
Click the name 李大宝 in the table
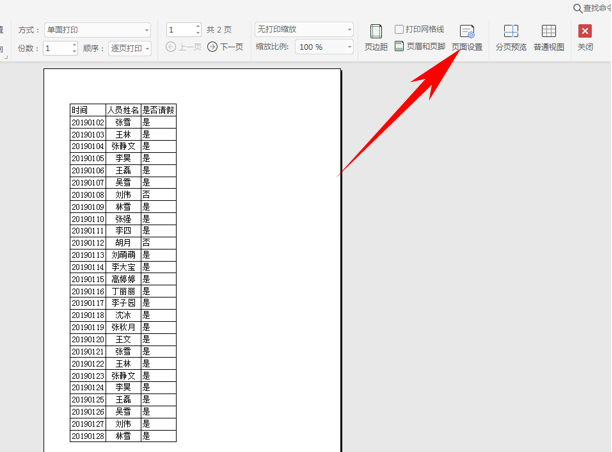(x=123, y=267)
